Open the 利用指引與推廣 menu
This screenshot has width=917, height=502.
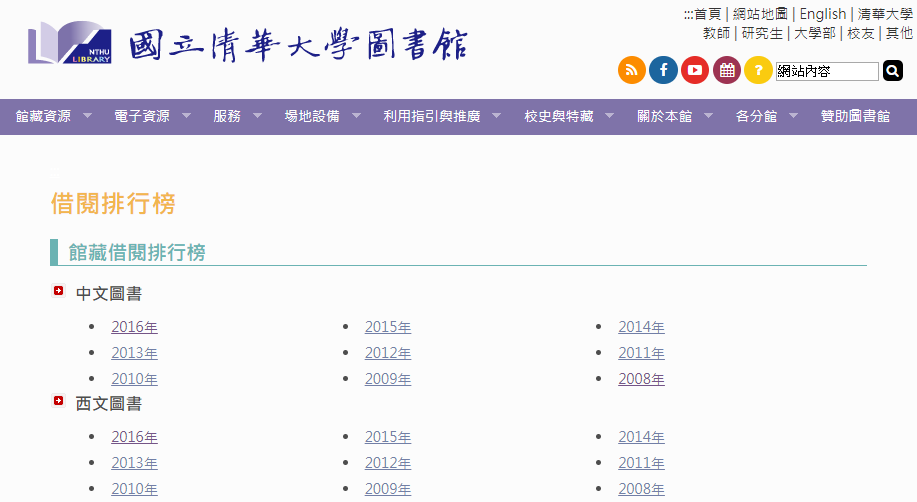[x=432, y=116]
